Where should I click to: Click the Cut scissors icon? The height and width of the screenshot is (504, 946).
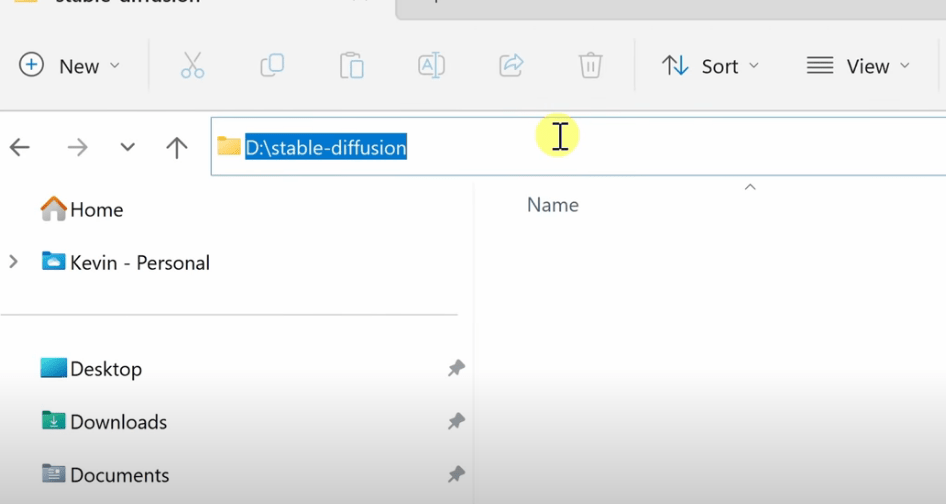(x=192, y=66)
